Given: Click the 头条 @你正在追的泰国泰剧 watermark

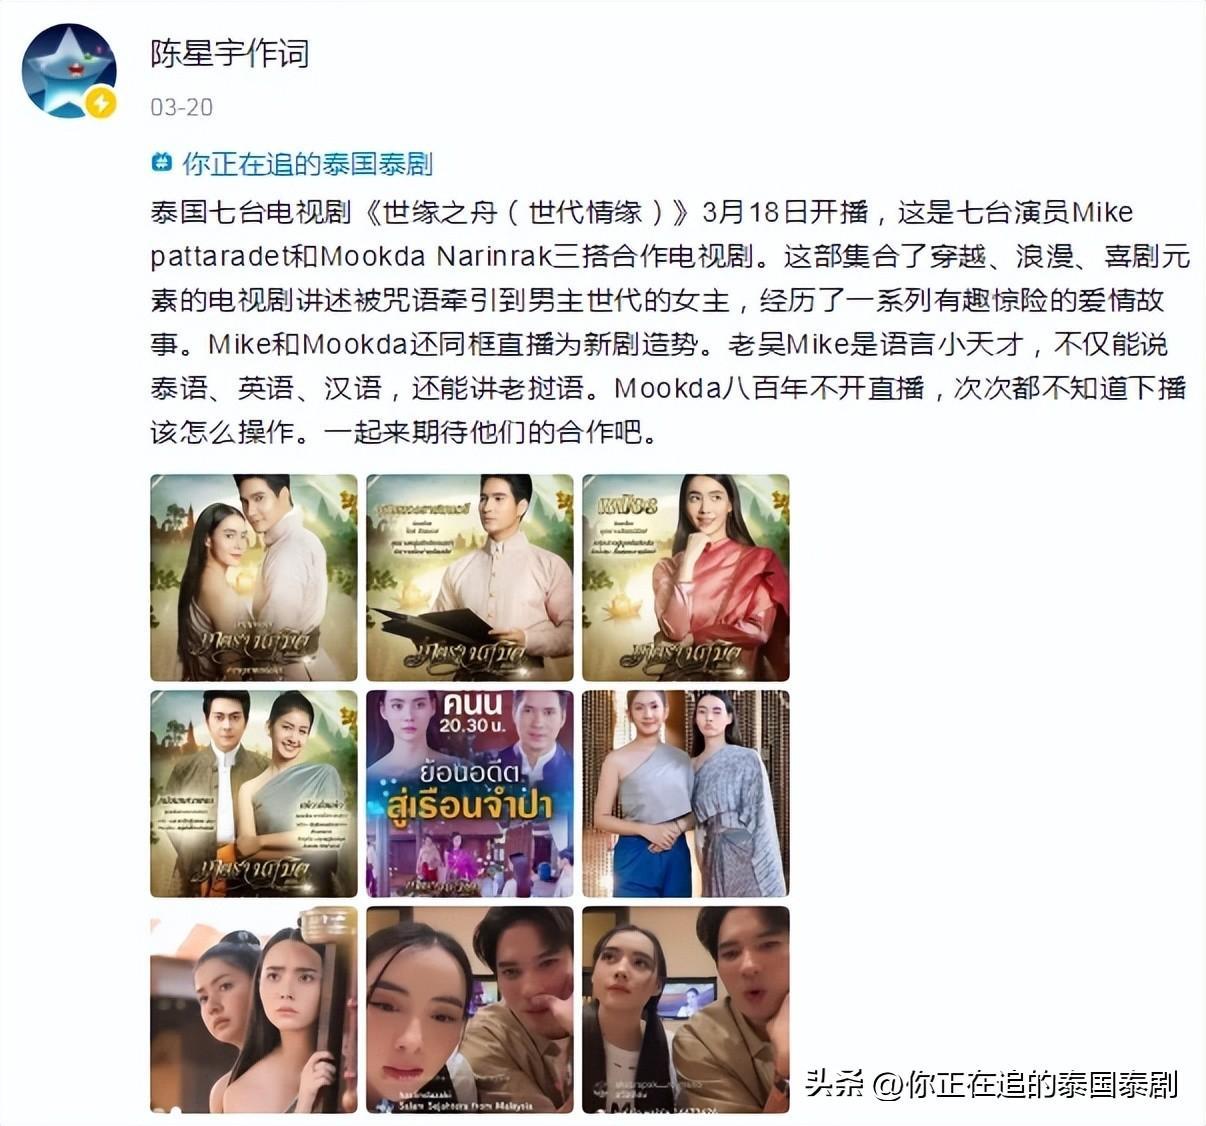Looking at the screenshot, I should coord(992,1084).
